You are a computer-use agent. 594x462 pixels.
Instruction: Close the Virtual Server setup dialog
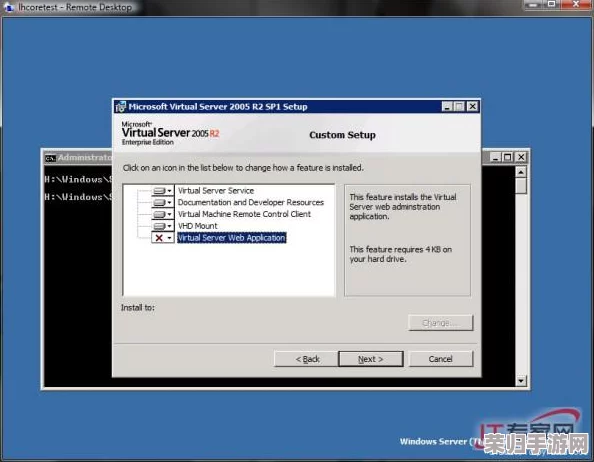click(472, 107)
